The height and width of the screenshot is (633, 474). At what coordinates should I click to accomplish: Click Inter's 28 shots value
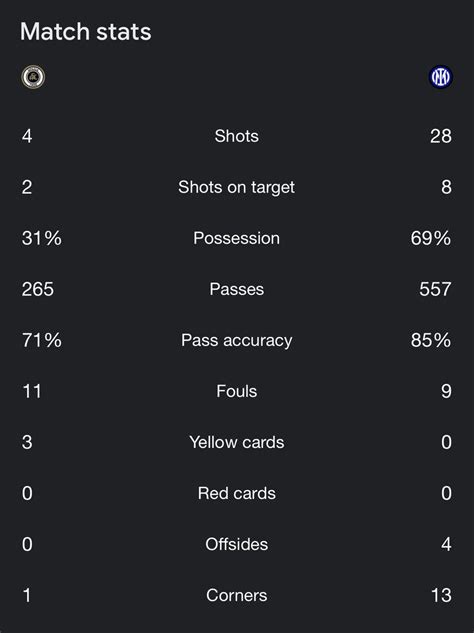tap(441, 136)
